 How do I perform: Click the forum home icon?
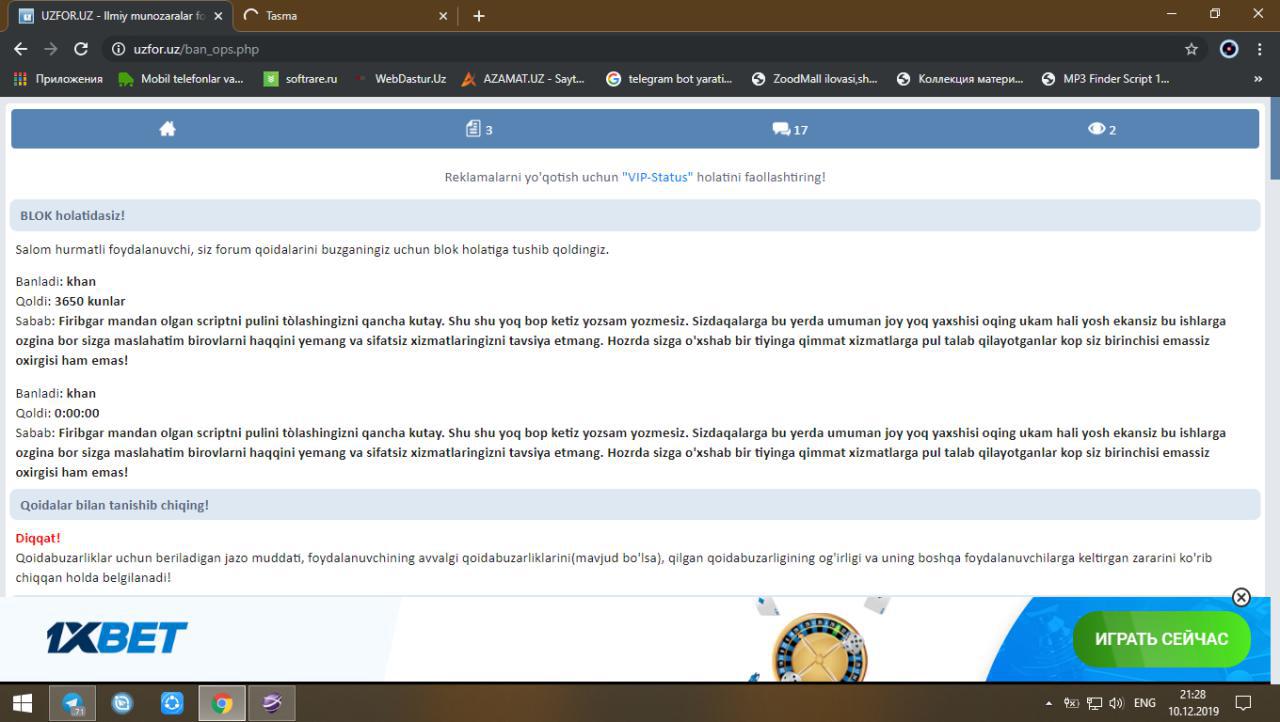coord(167,129)
